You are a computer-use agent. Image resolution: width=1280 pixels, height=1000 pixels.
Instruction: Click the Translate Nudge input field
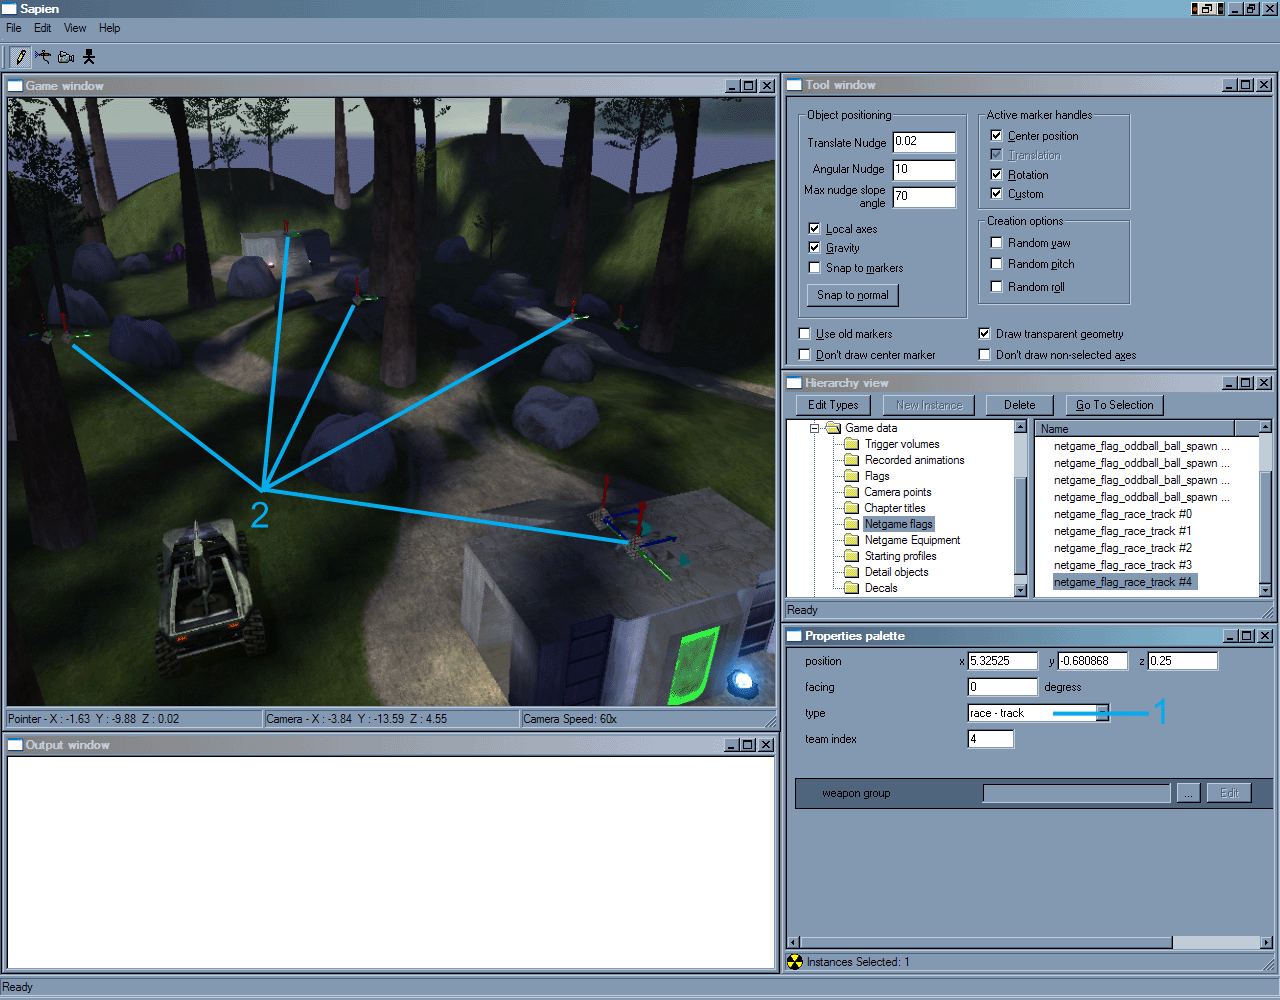point(924,142)
